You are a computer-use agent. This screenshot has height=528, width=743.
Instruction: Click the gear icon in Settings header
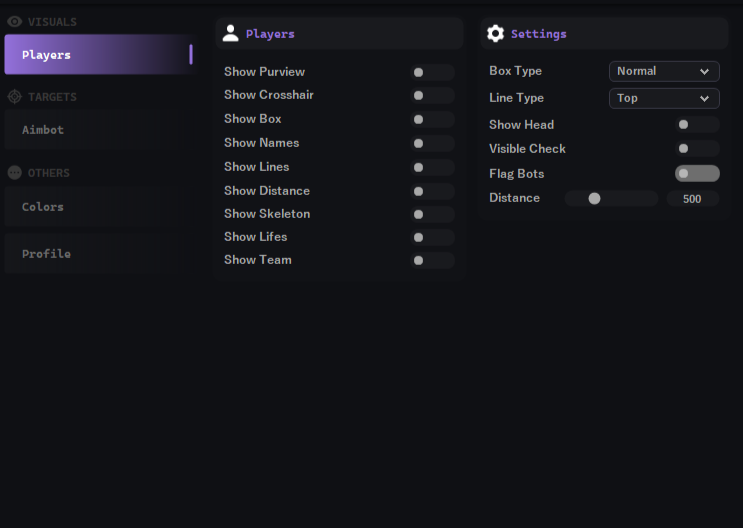pyautogui.click(x=495, y=34)
